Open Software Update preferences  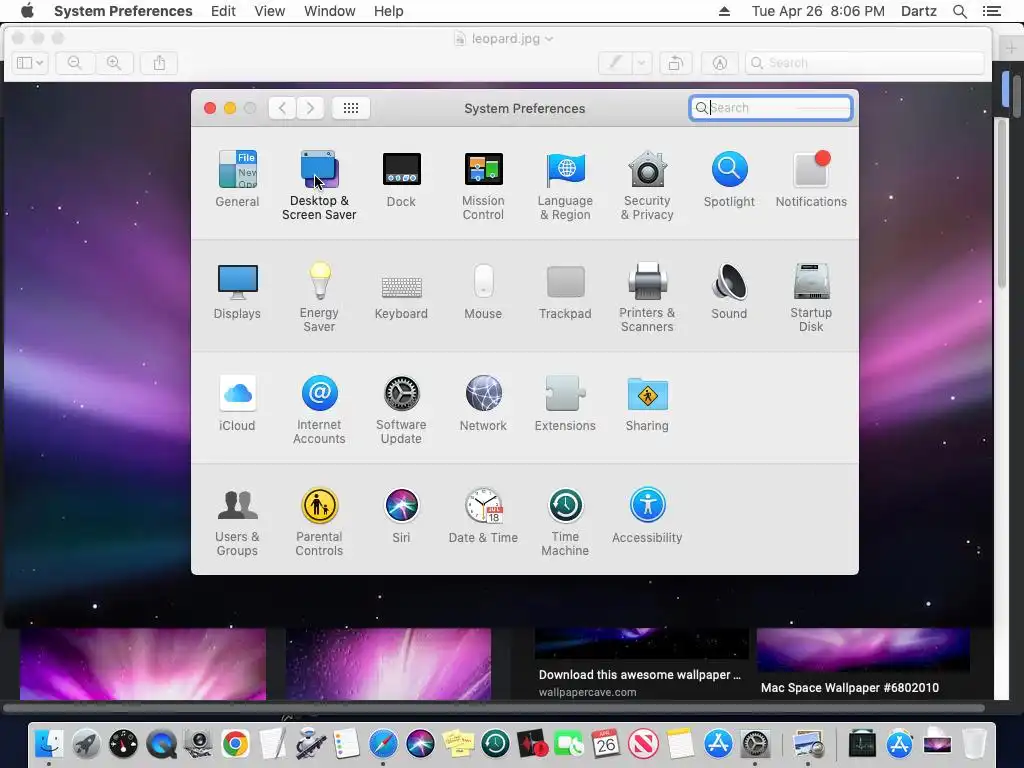point(401,409)
